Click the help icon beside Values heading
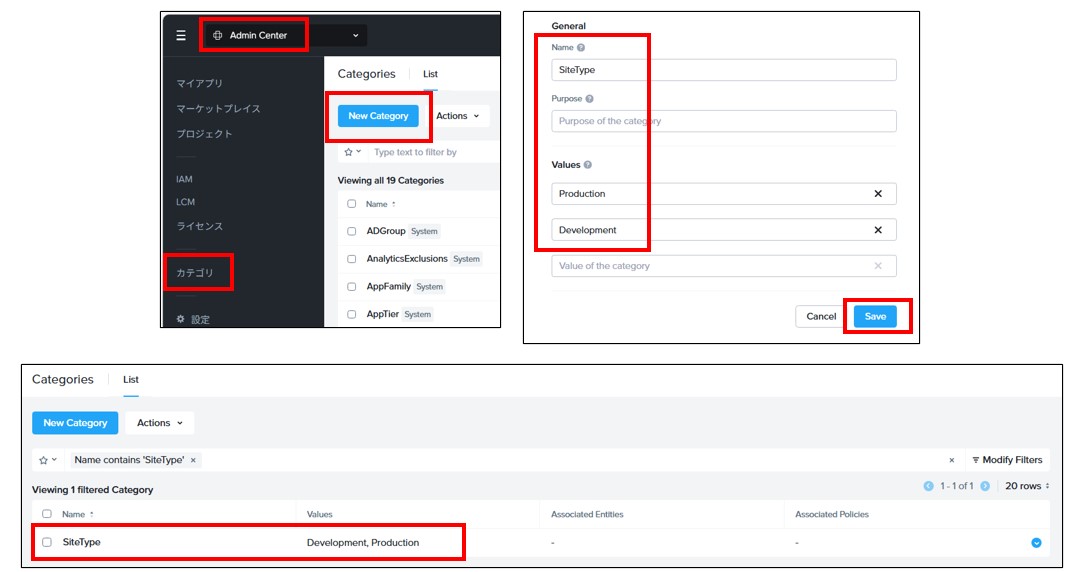 pos(588,165)
